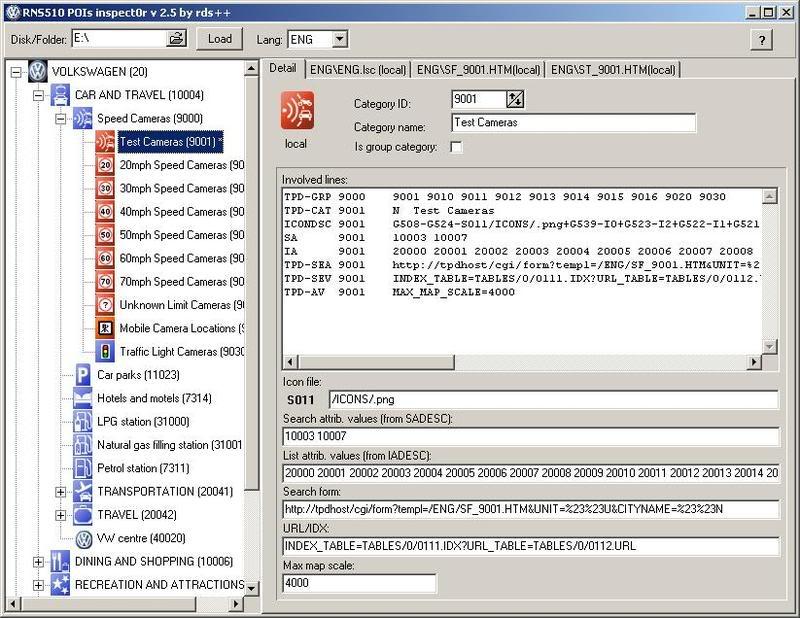Click the Travel globe icon
The image size is (800, 618).
(x=83, y=514)
